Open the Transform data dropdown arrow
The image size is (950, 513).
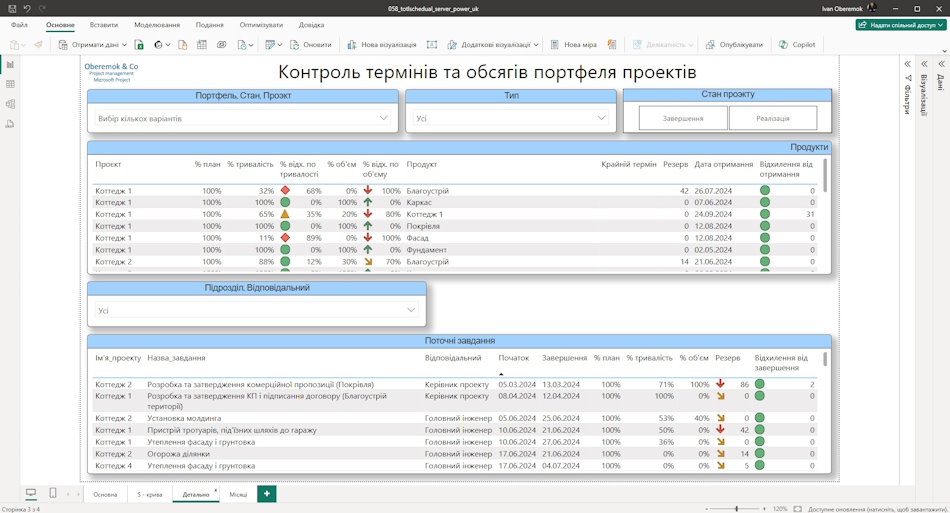pyautogui.click(x=279, y=45)
